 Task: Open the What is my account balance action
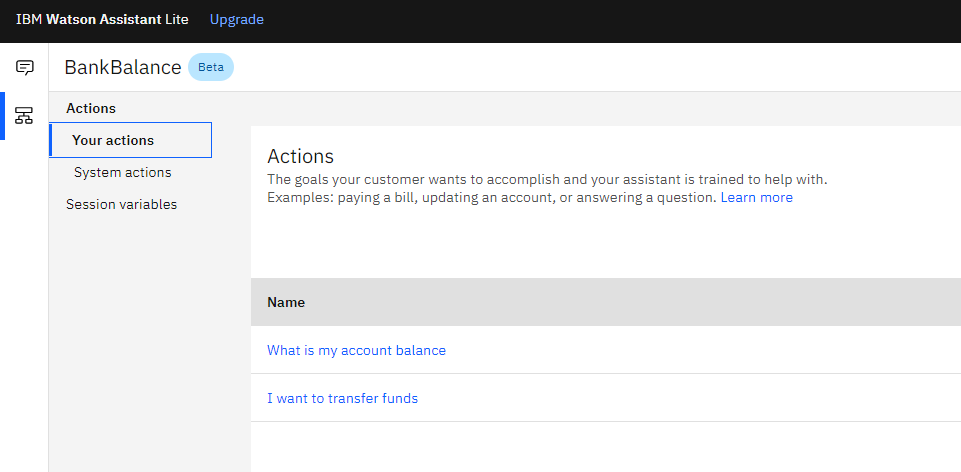click(x=357, y=350)
